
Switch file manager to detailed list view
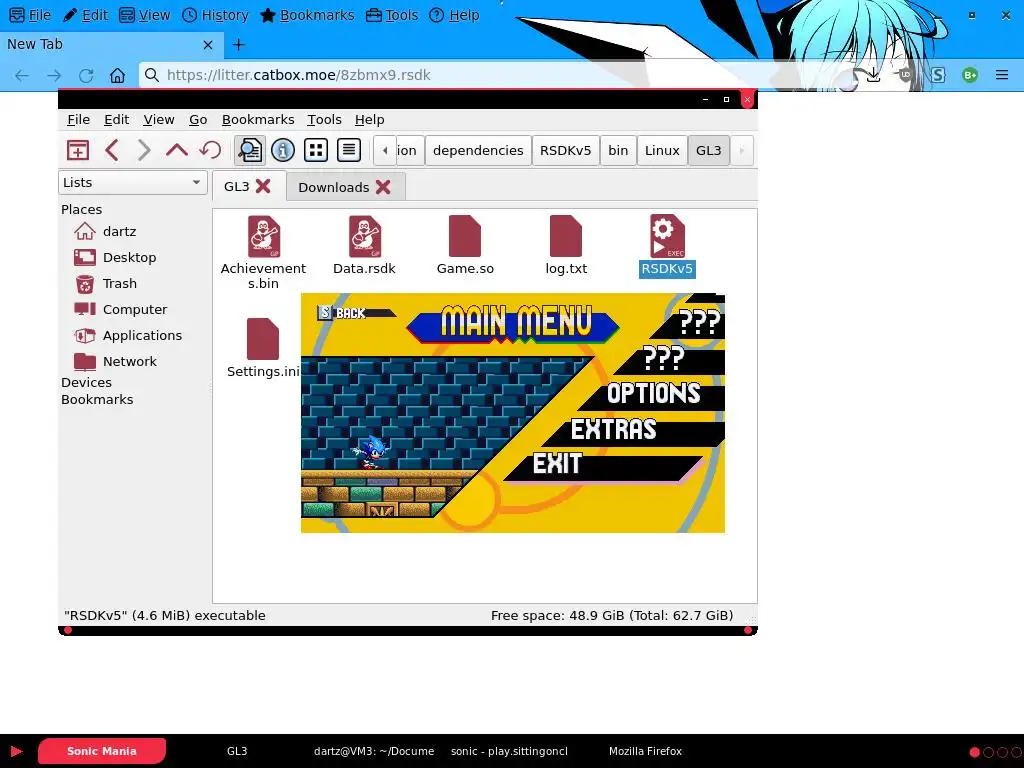[x=349, y=150]
